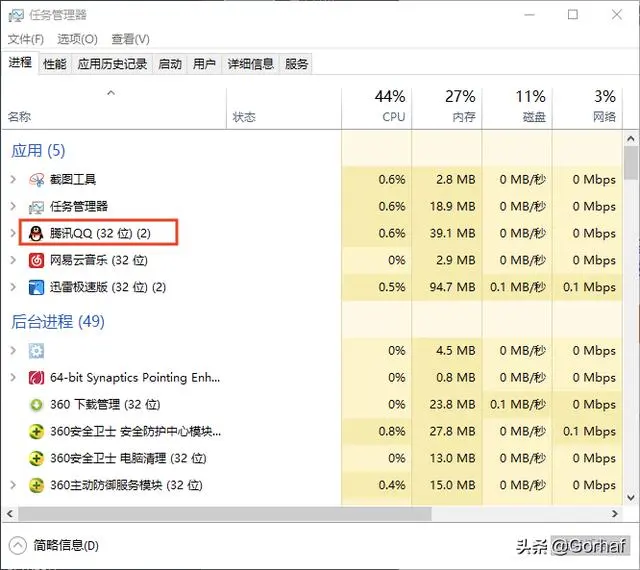
Task: Open the 查看(V) menu
Action: (x=130, y=39)
